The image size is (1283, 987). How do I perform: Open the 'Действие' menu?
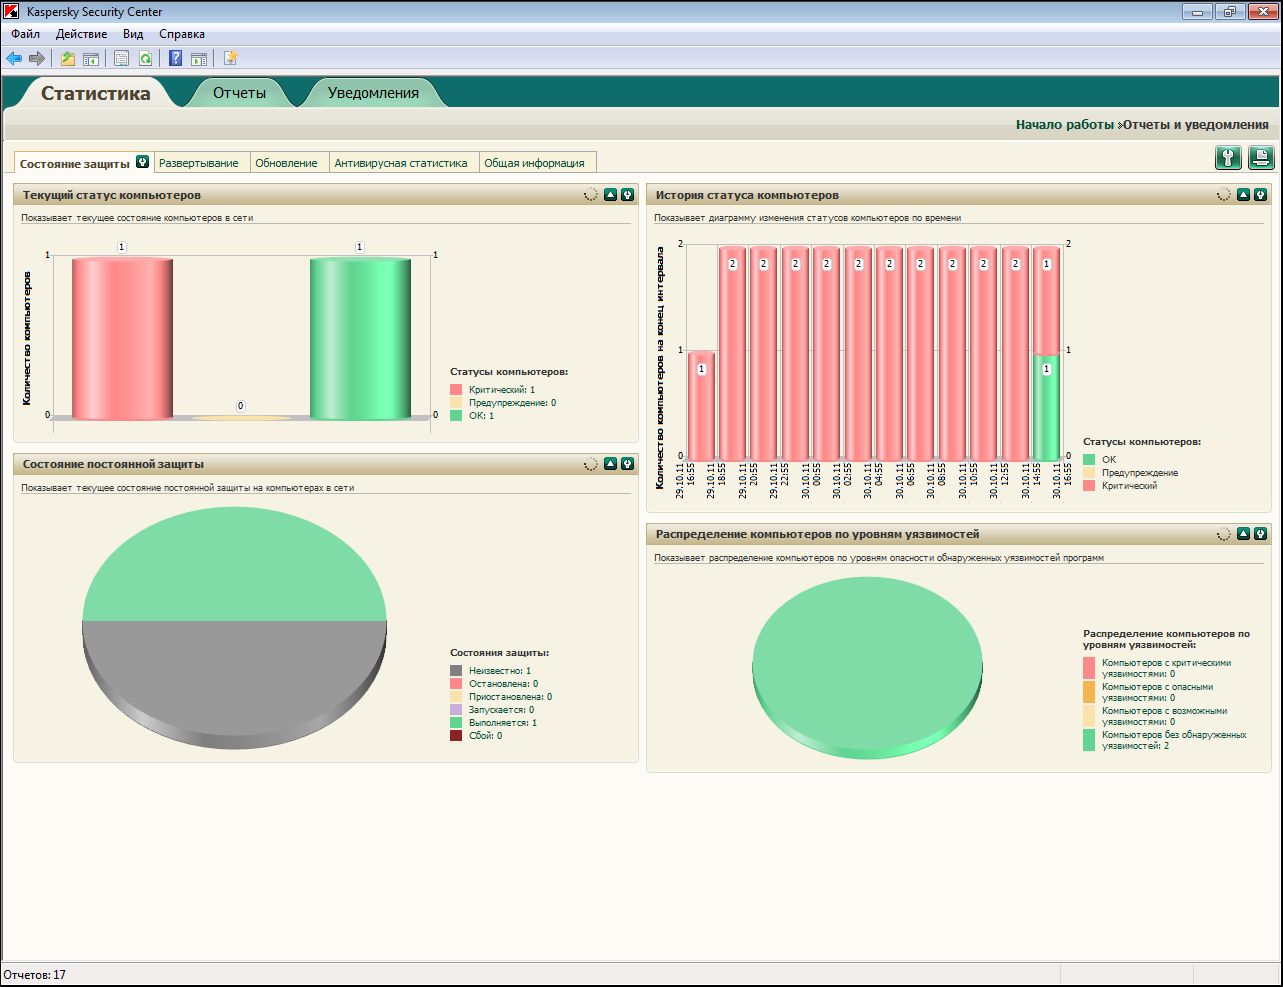81,34
